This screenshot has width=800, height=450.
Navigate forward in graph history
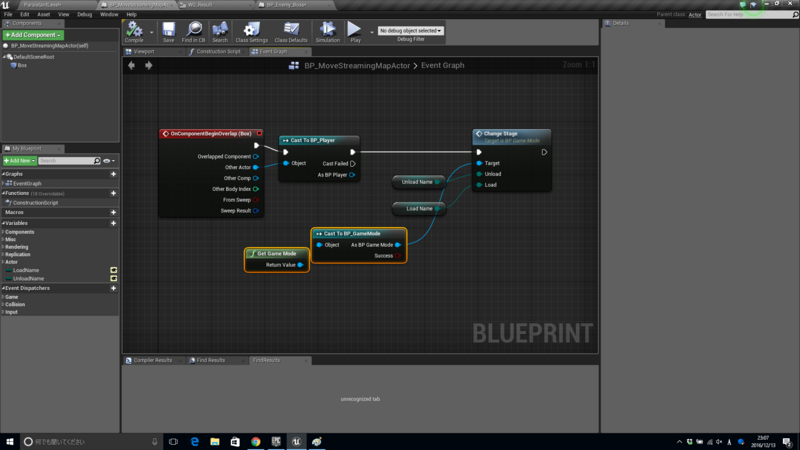(148, 65)
